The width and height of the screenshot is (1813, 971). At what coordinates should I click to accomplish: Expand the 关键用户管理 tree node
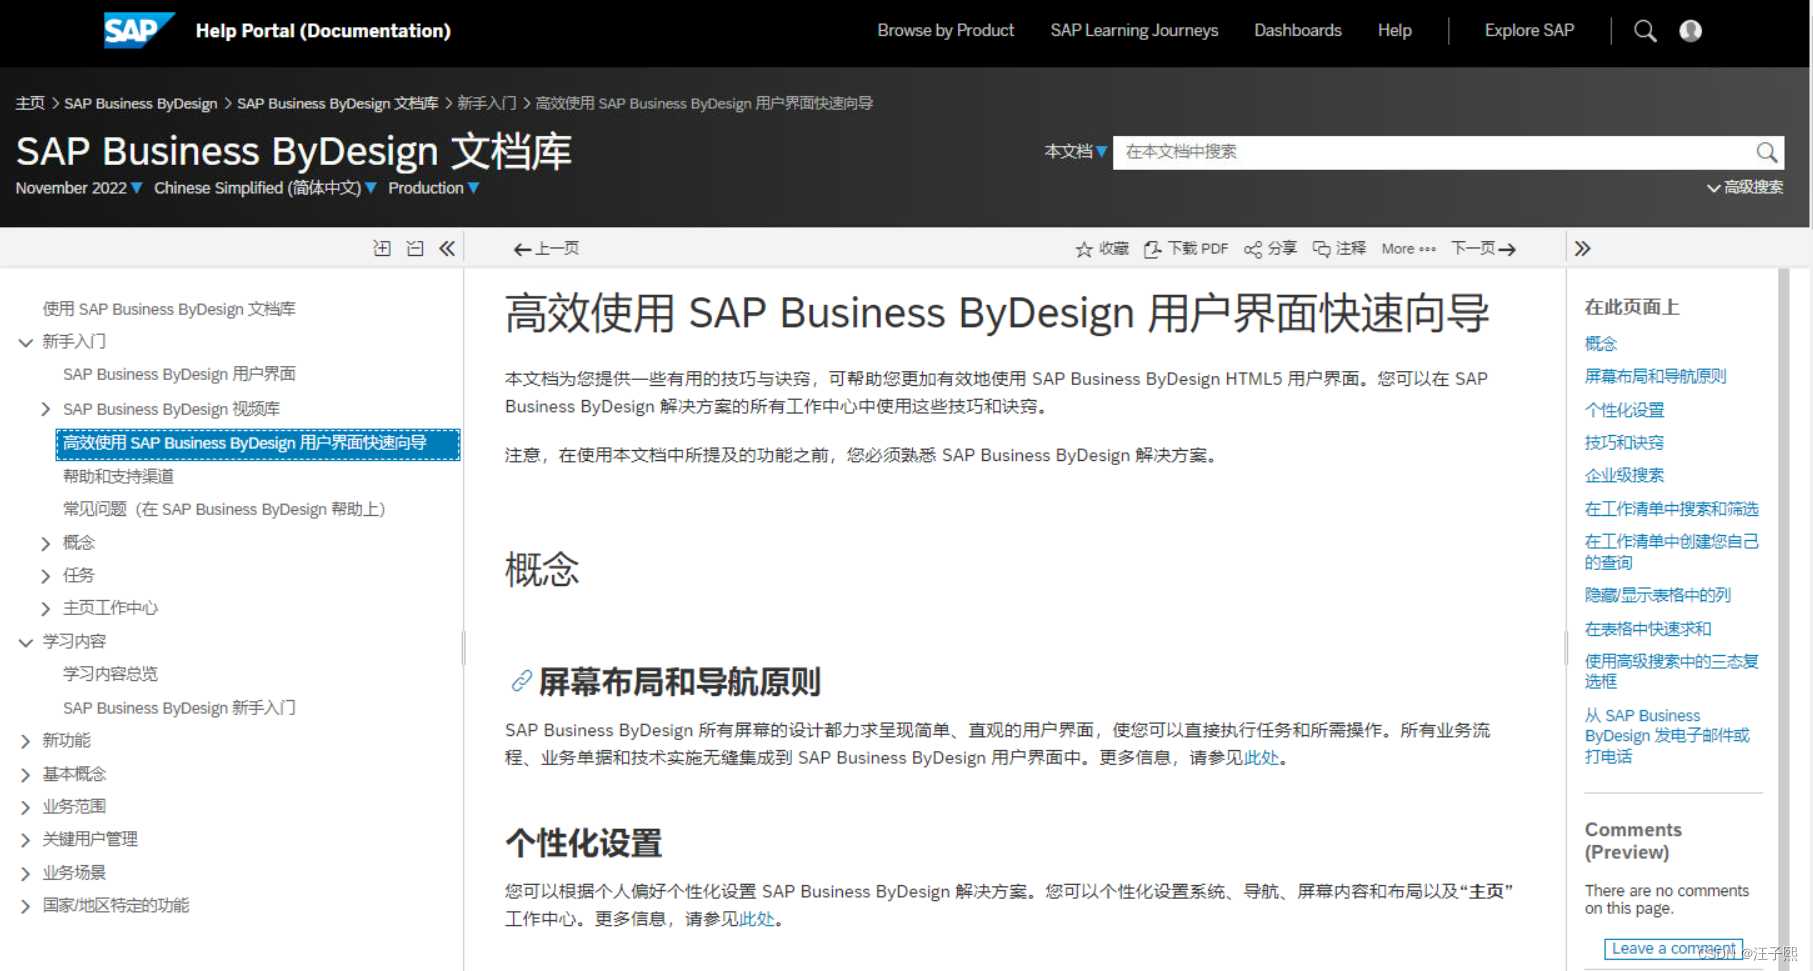click(26, 840)
